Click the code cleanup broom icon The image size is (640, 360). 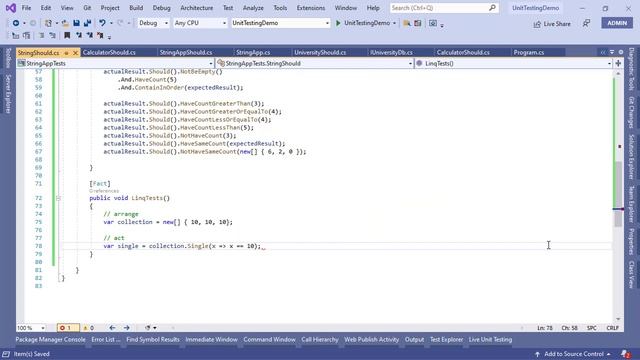tap(148, 328)
